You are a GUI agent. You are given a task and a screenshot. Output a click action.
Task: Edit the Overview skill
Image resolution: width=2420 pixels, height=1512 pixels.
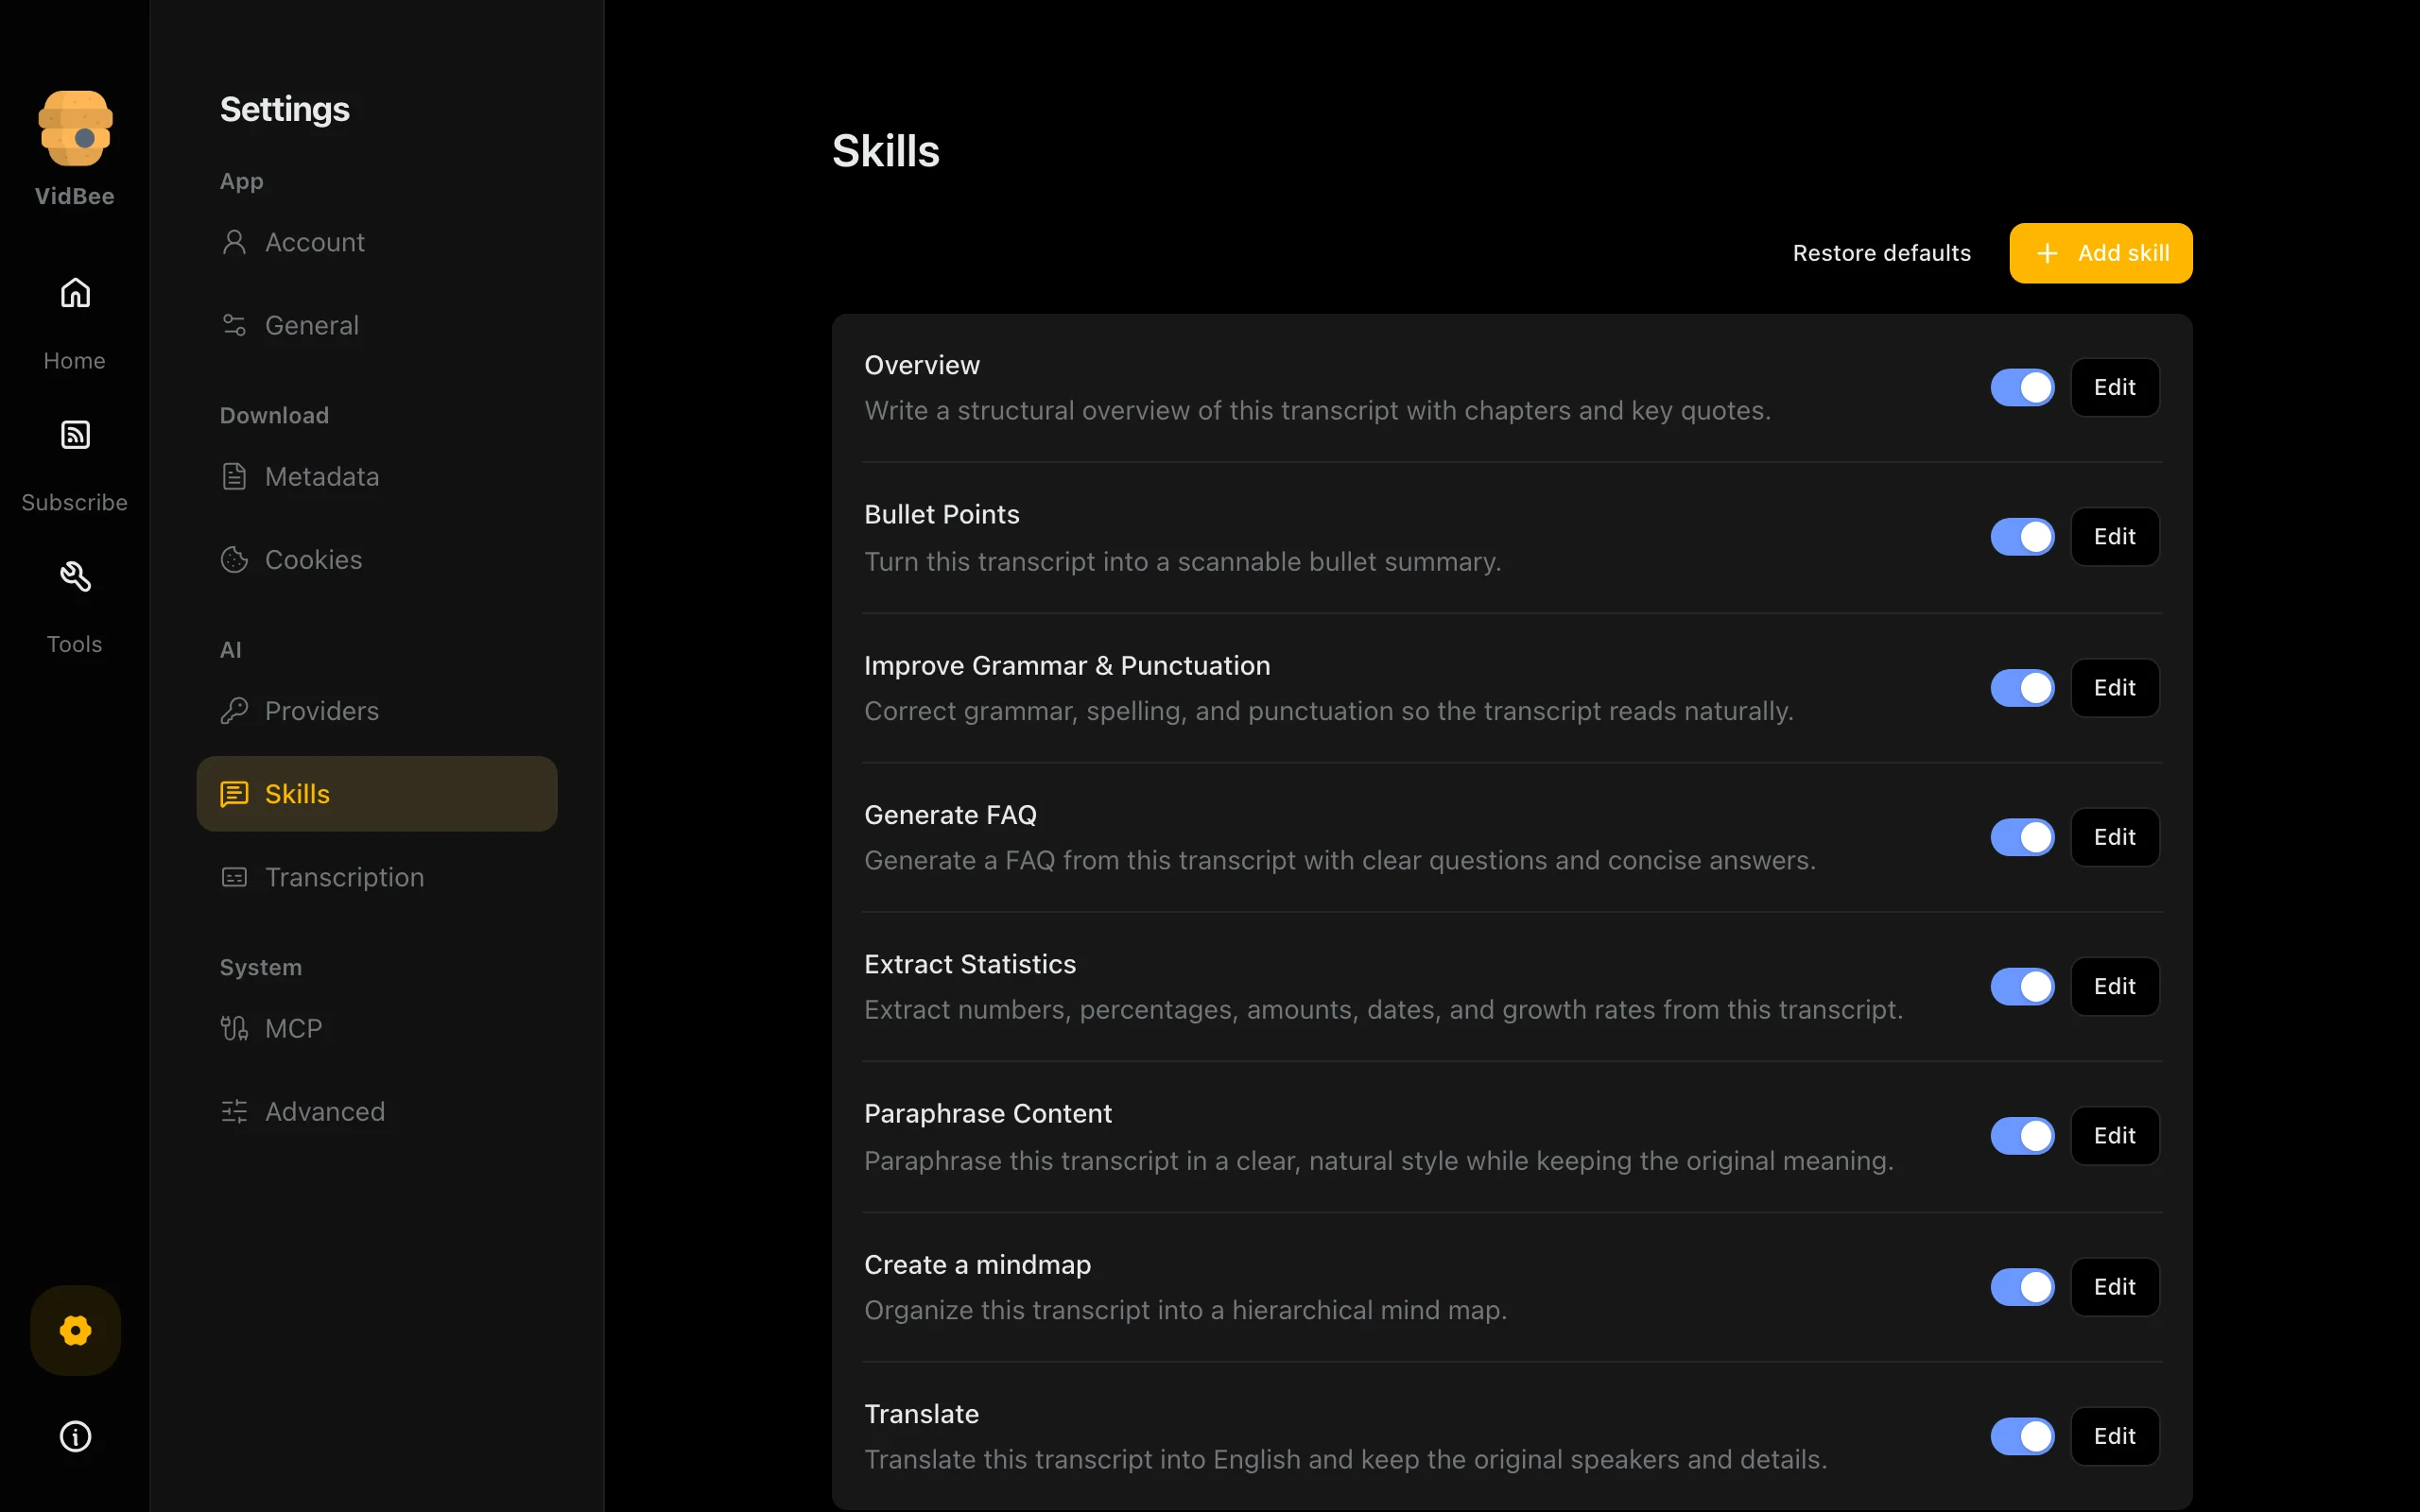pos(2114,387)
